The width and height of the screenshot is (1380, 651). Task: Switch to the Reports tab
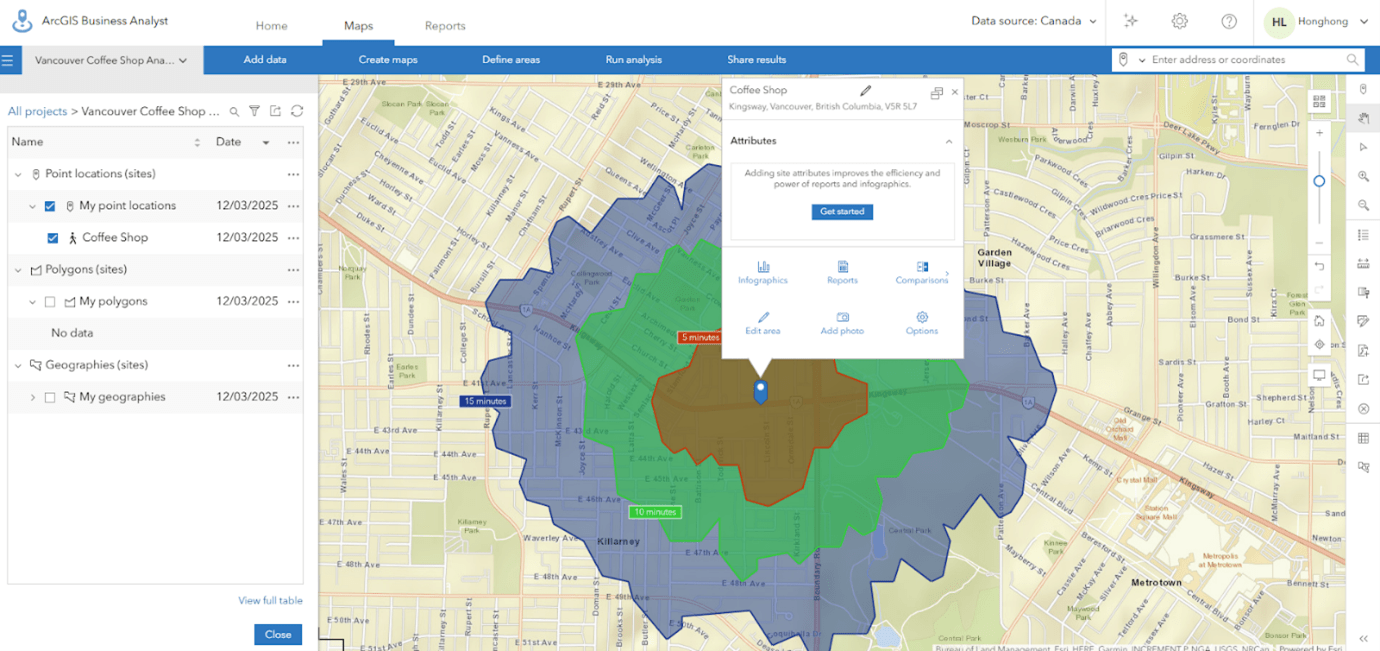tap(445, 26)
